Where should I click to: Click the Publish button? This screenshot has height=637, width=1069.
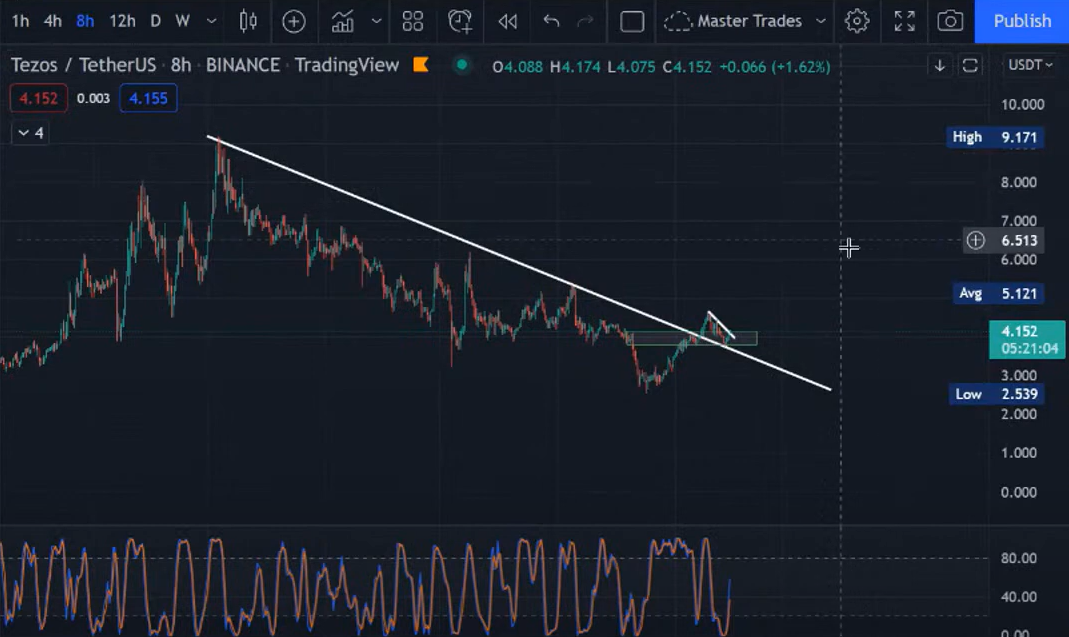tap(1021, 21)
